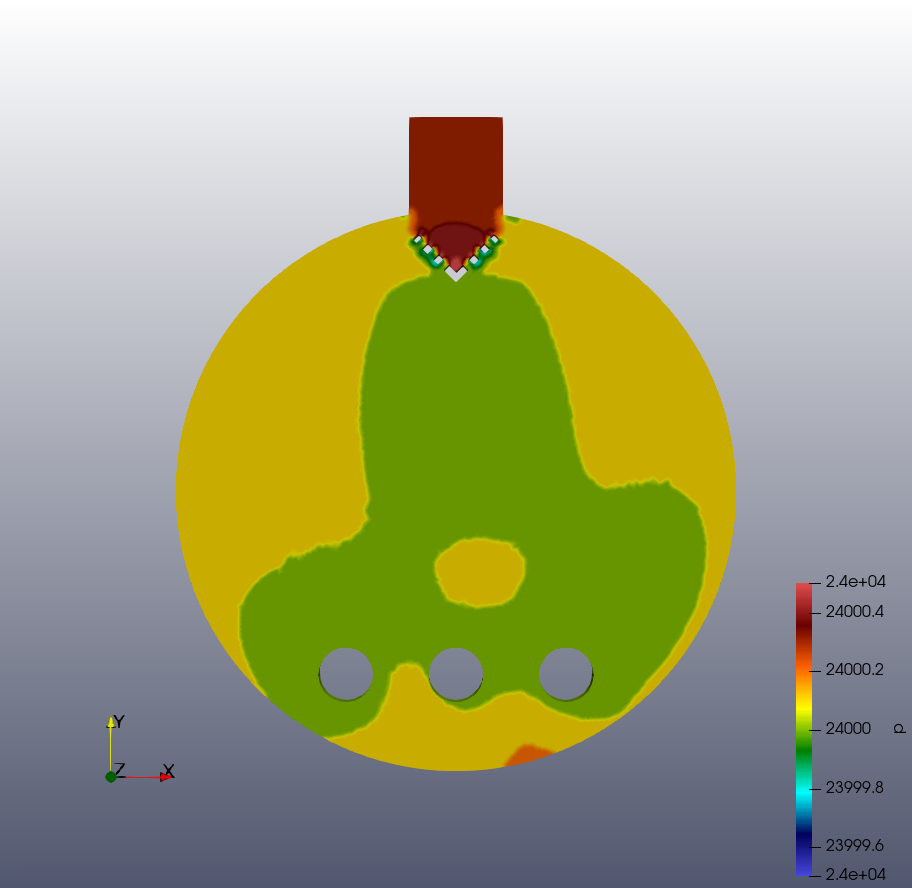Viewport: 912px width, 888px height.
Task: Click the green origin sphere of orientation axes
Action: pyautogui.click(x=111, y=777)
